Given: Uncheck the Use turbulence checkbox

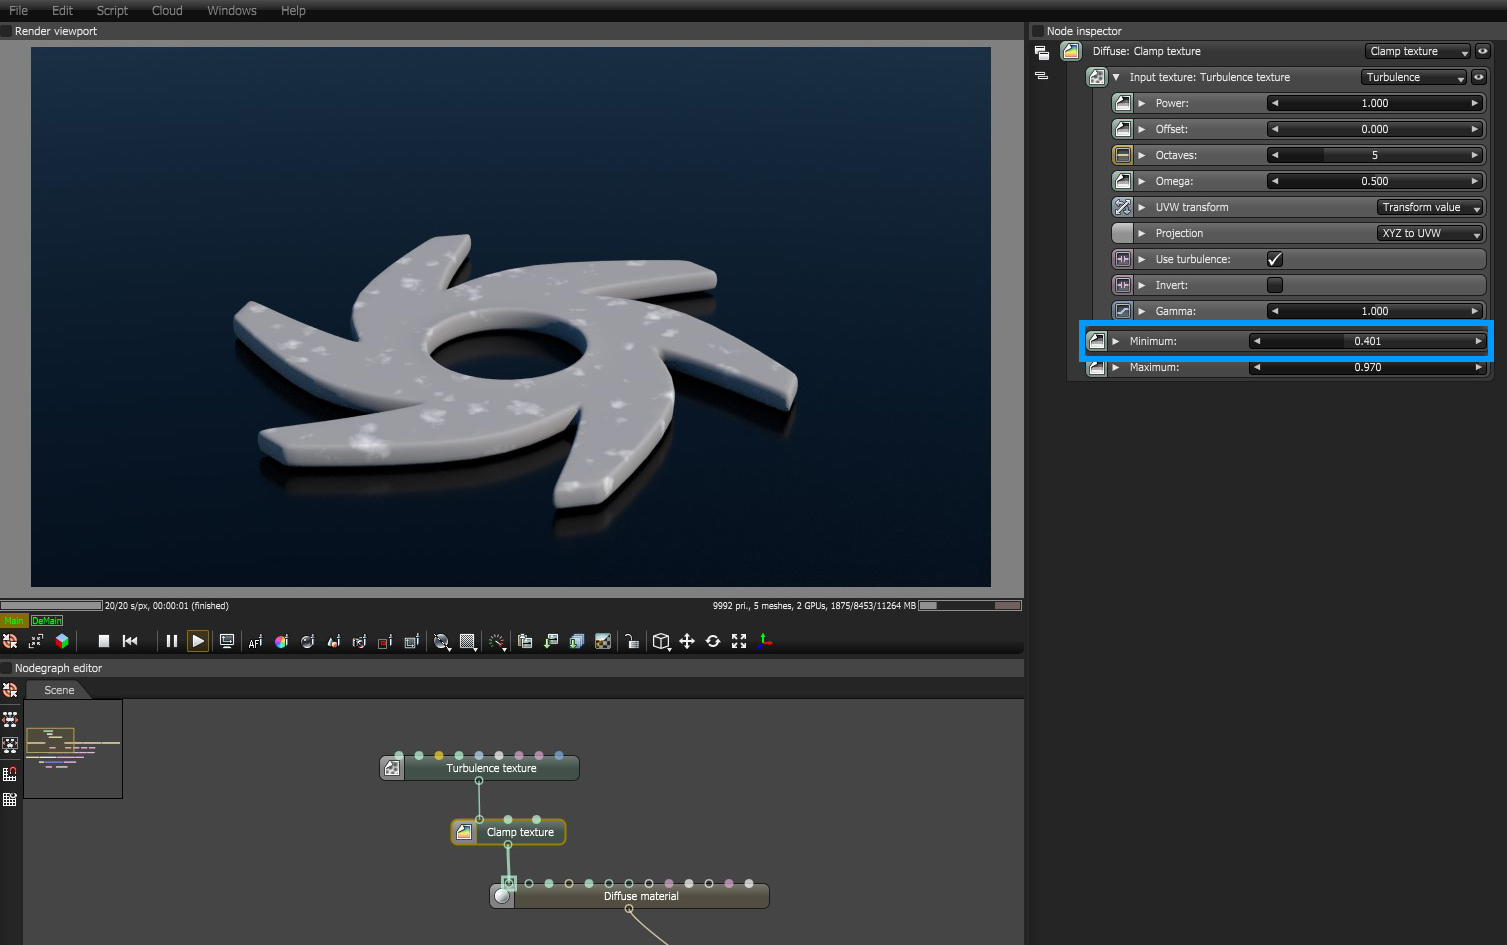Looking at the screenshot, I should pos(1275,259).
